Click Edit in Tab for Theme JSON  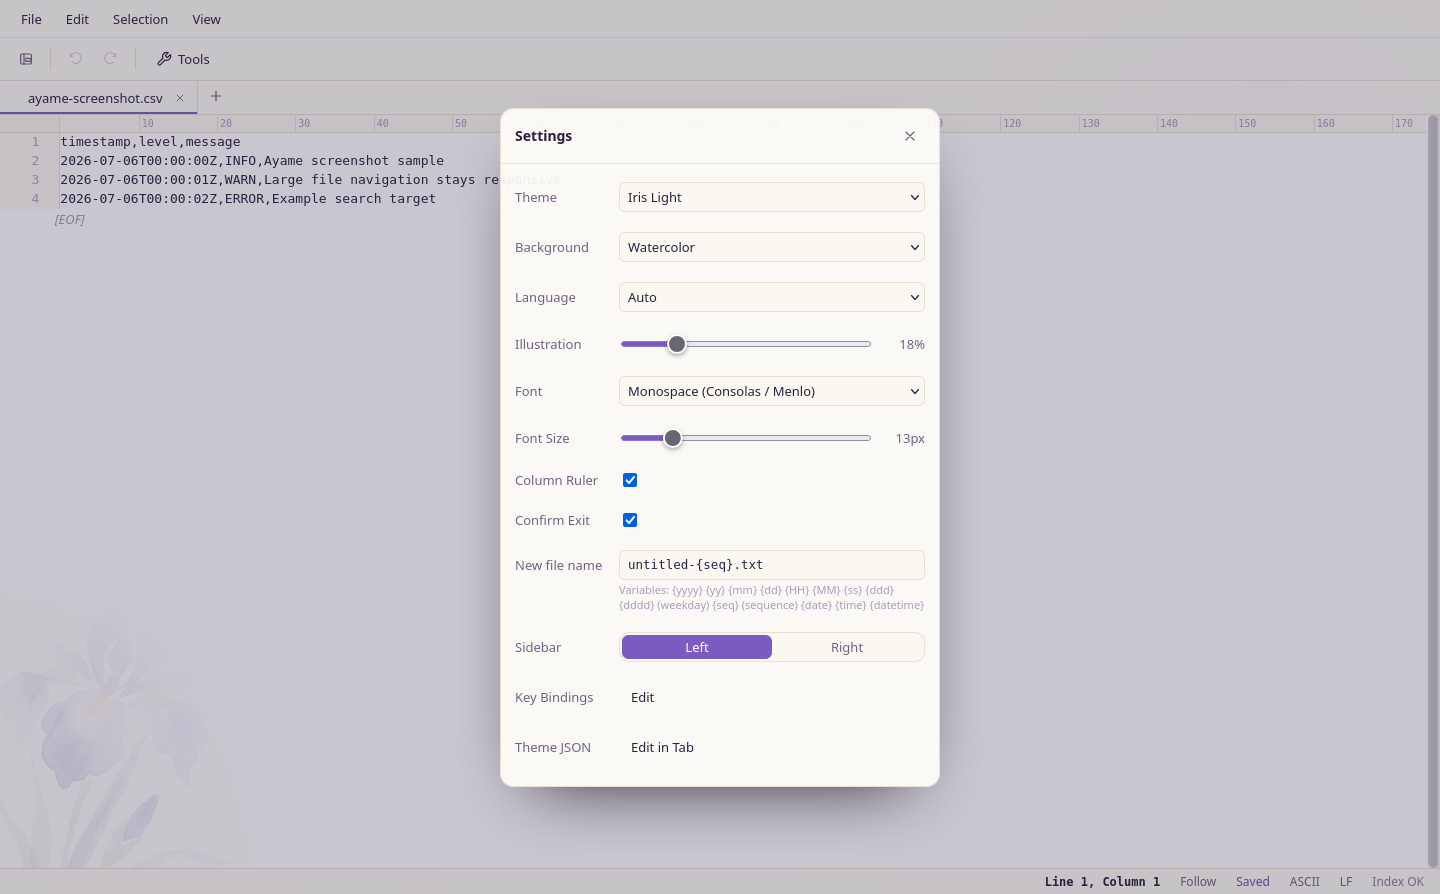click(x=662, y=747)
